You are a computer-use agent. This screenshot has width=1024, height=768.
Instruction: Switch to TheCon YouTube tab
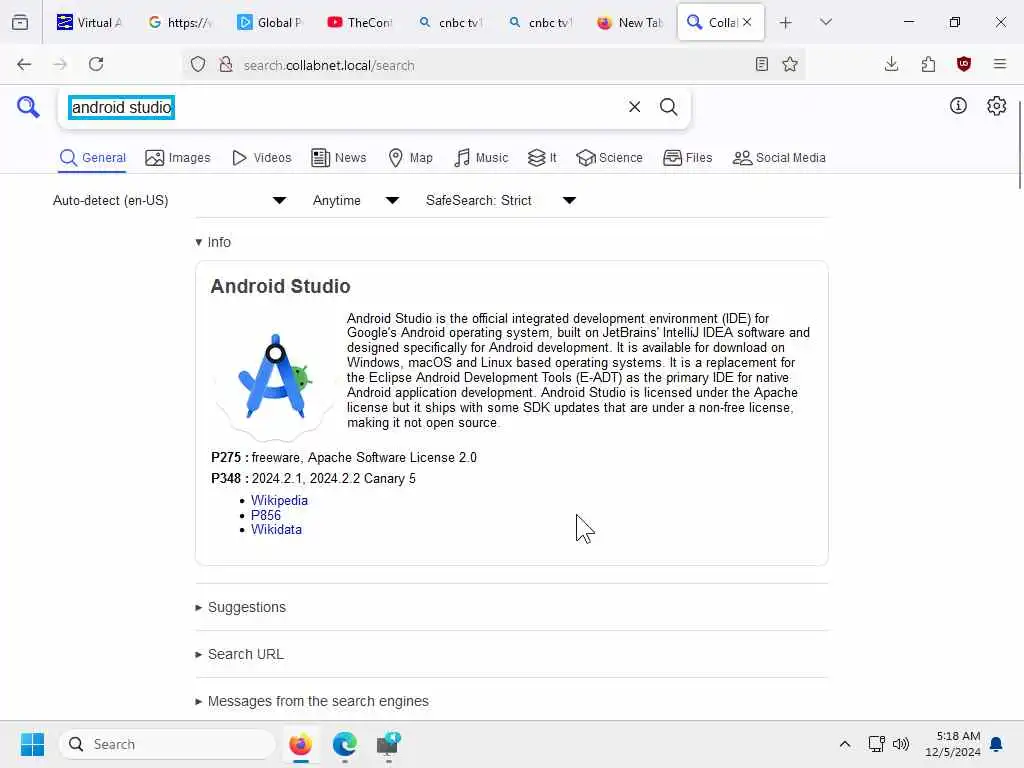pos(359,22)
